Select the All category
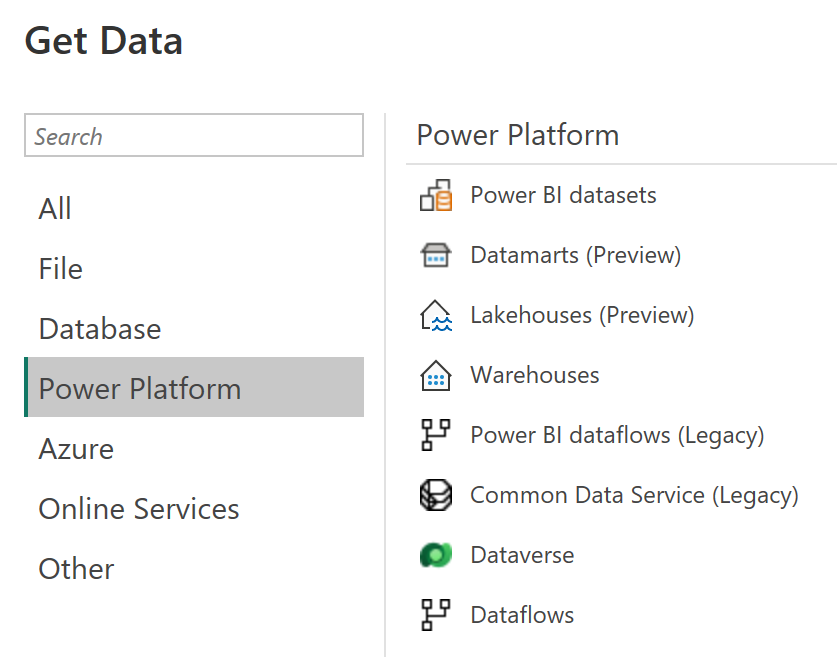837x657 pixels. coord(194,208)
